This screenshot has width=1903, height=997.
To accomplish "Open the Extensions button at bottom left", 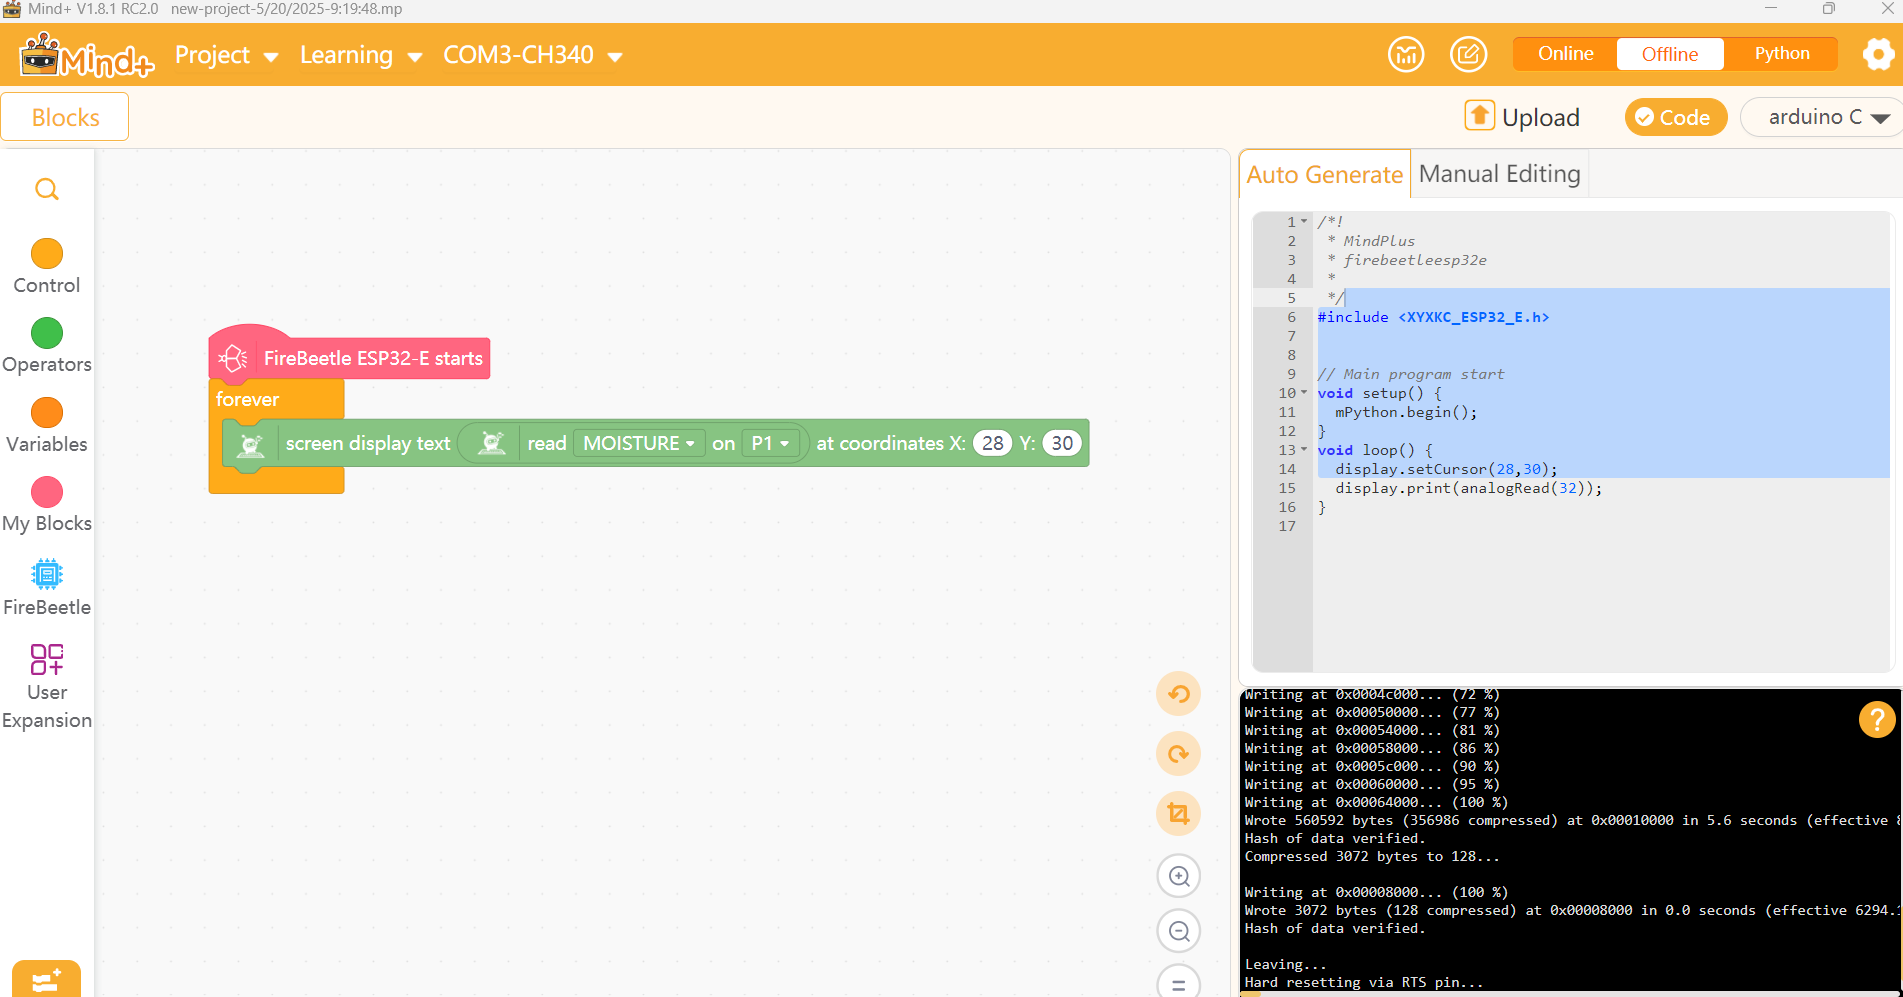I will click(46, 980).
